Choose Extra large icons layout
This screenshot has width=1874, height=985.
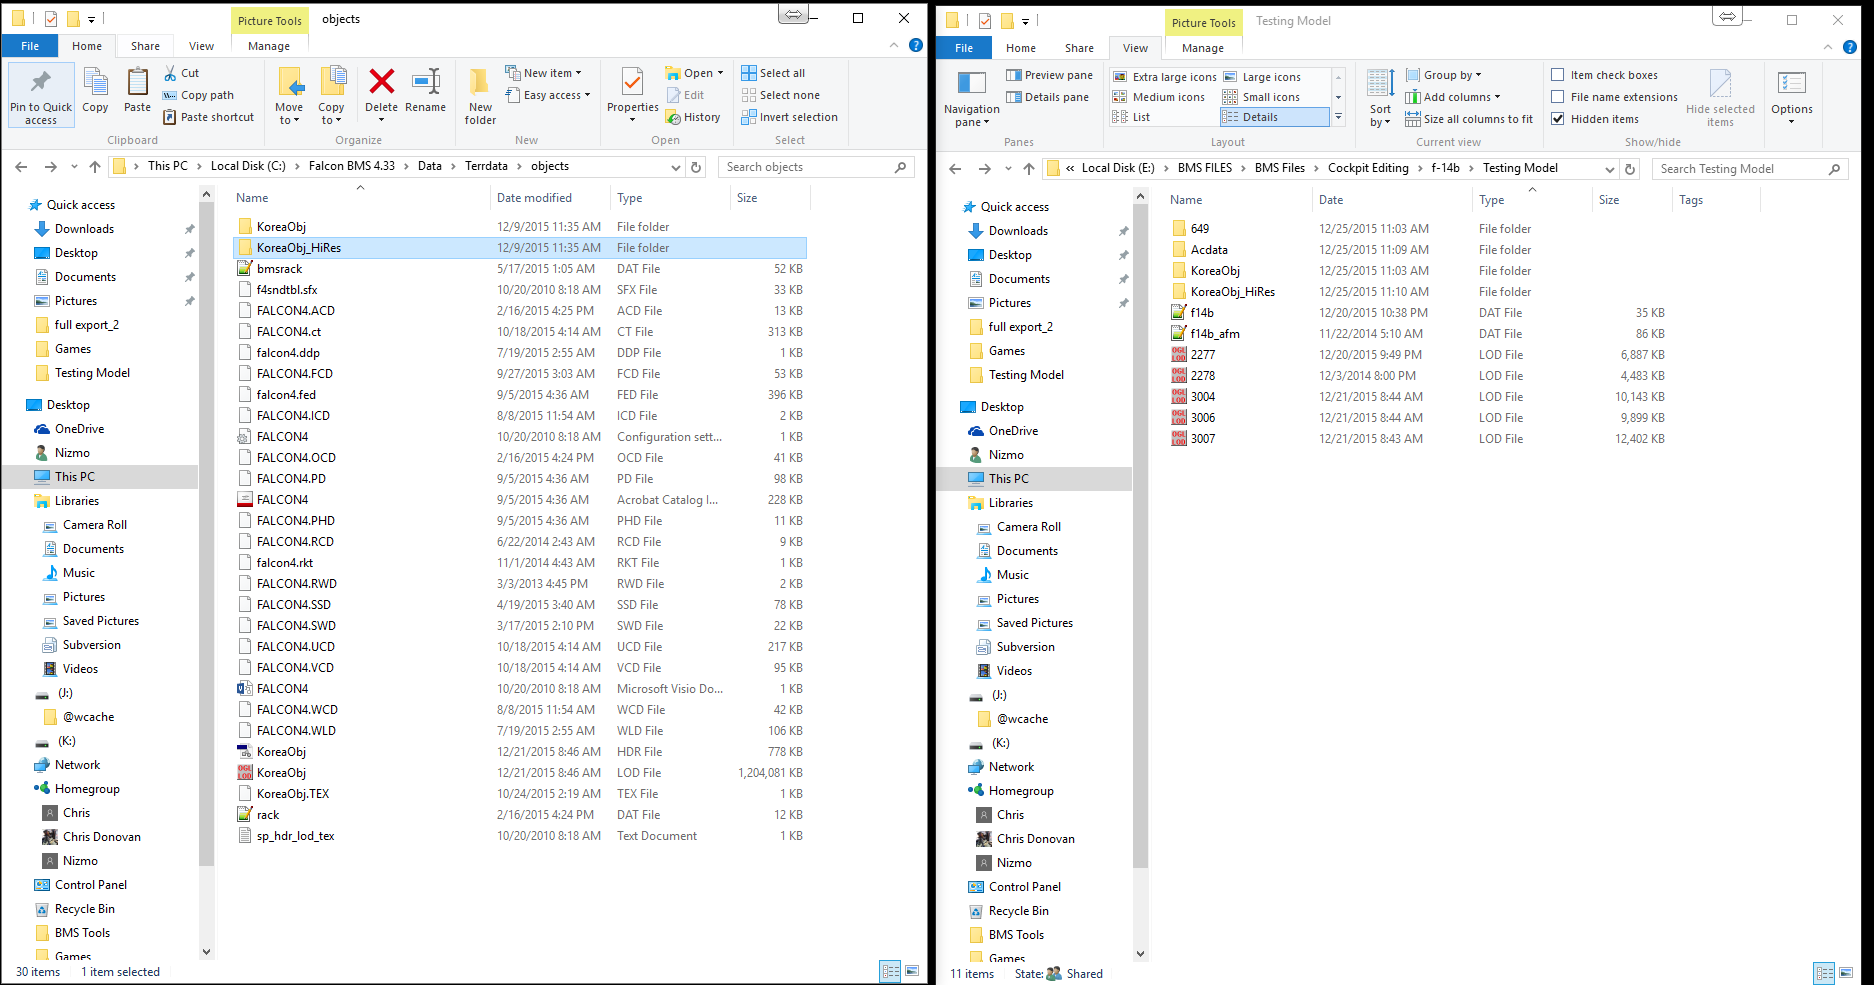click(1165, 77)
